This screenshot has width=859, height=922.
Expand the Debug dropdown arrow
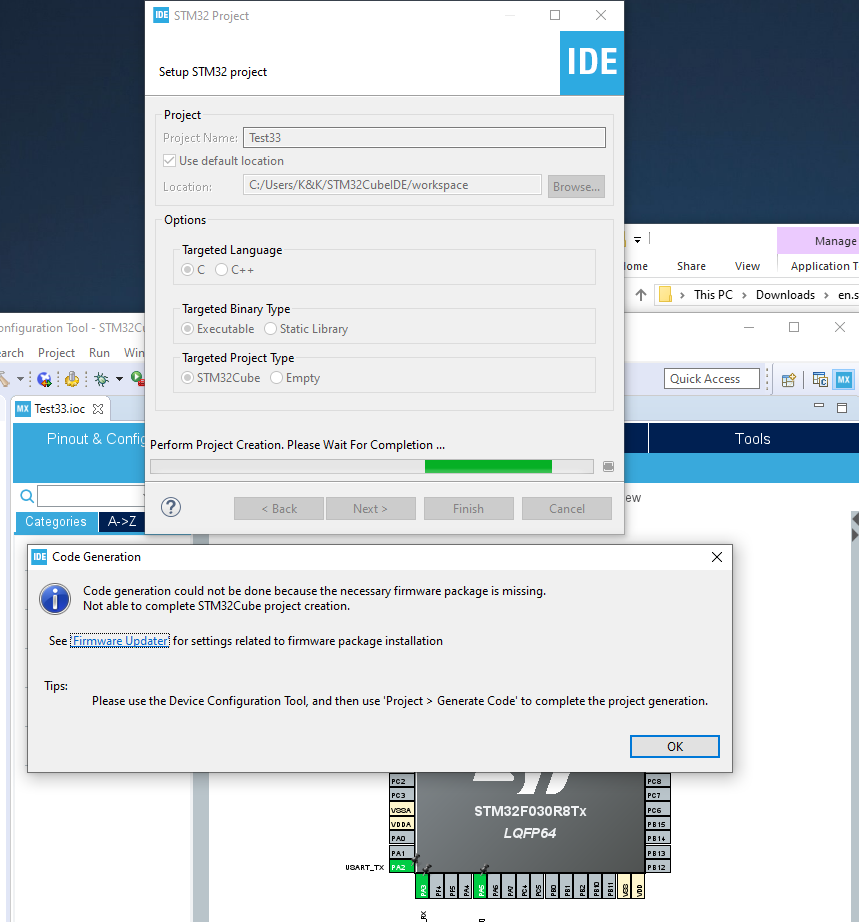point(119,379)
